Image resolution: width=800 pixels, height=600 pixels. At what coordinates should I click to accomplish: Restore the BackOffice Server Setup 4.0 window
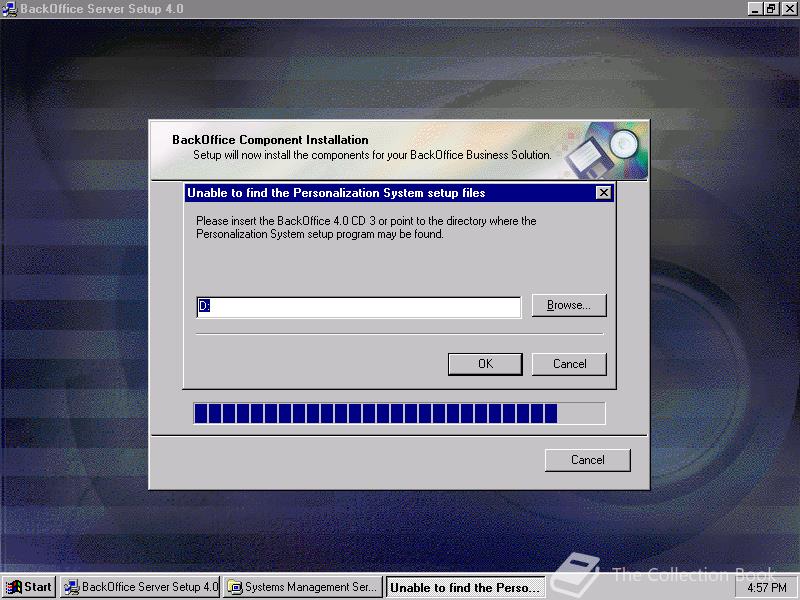coord(770,9)
